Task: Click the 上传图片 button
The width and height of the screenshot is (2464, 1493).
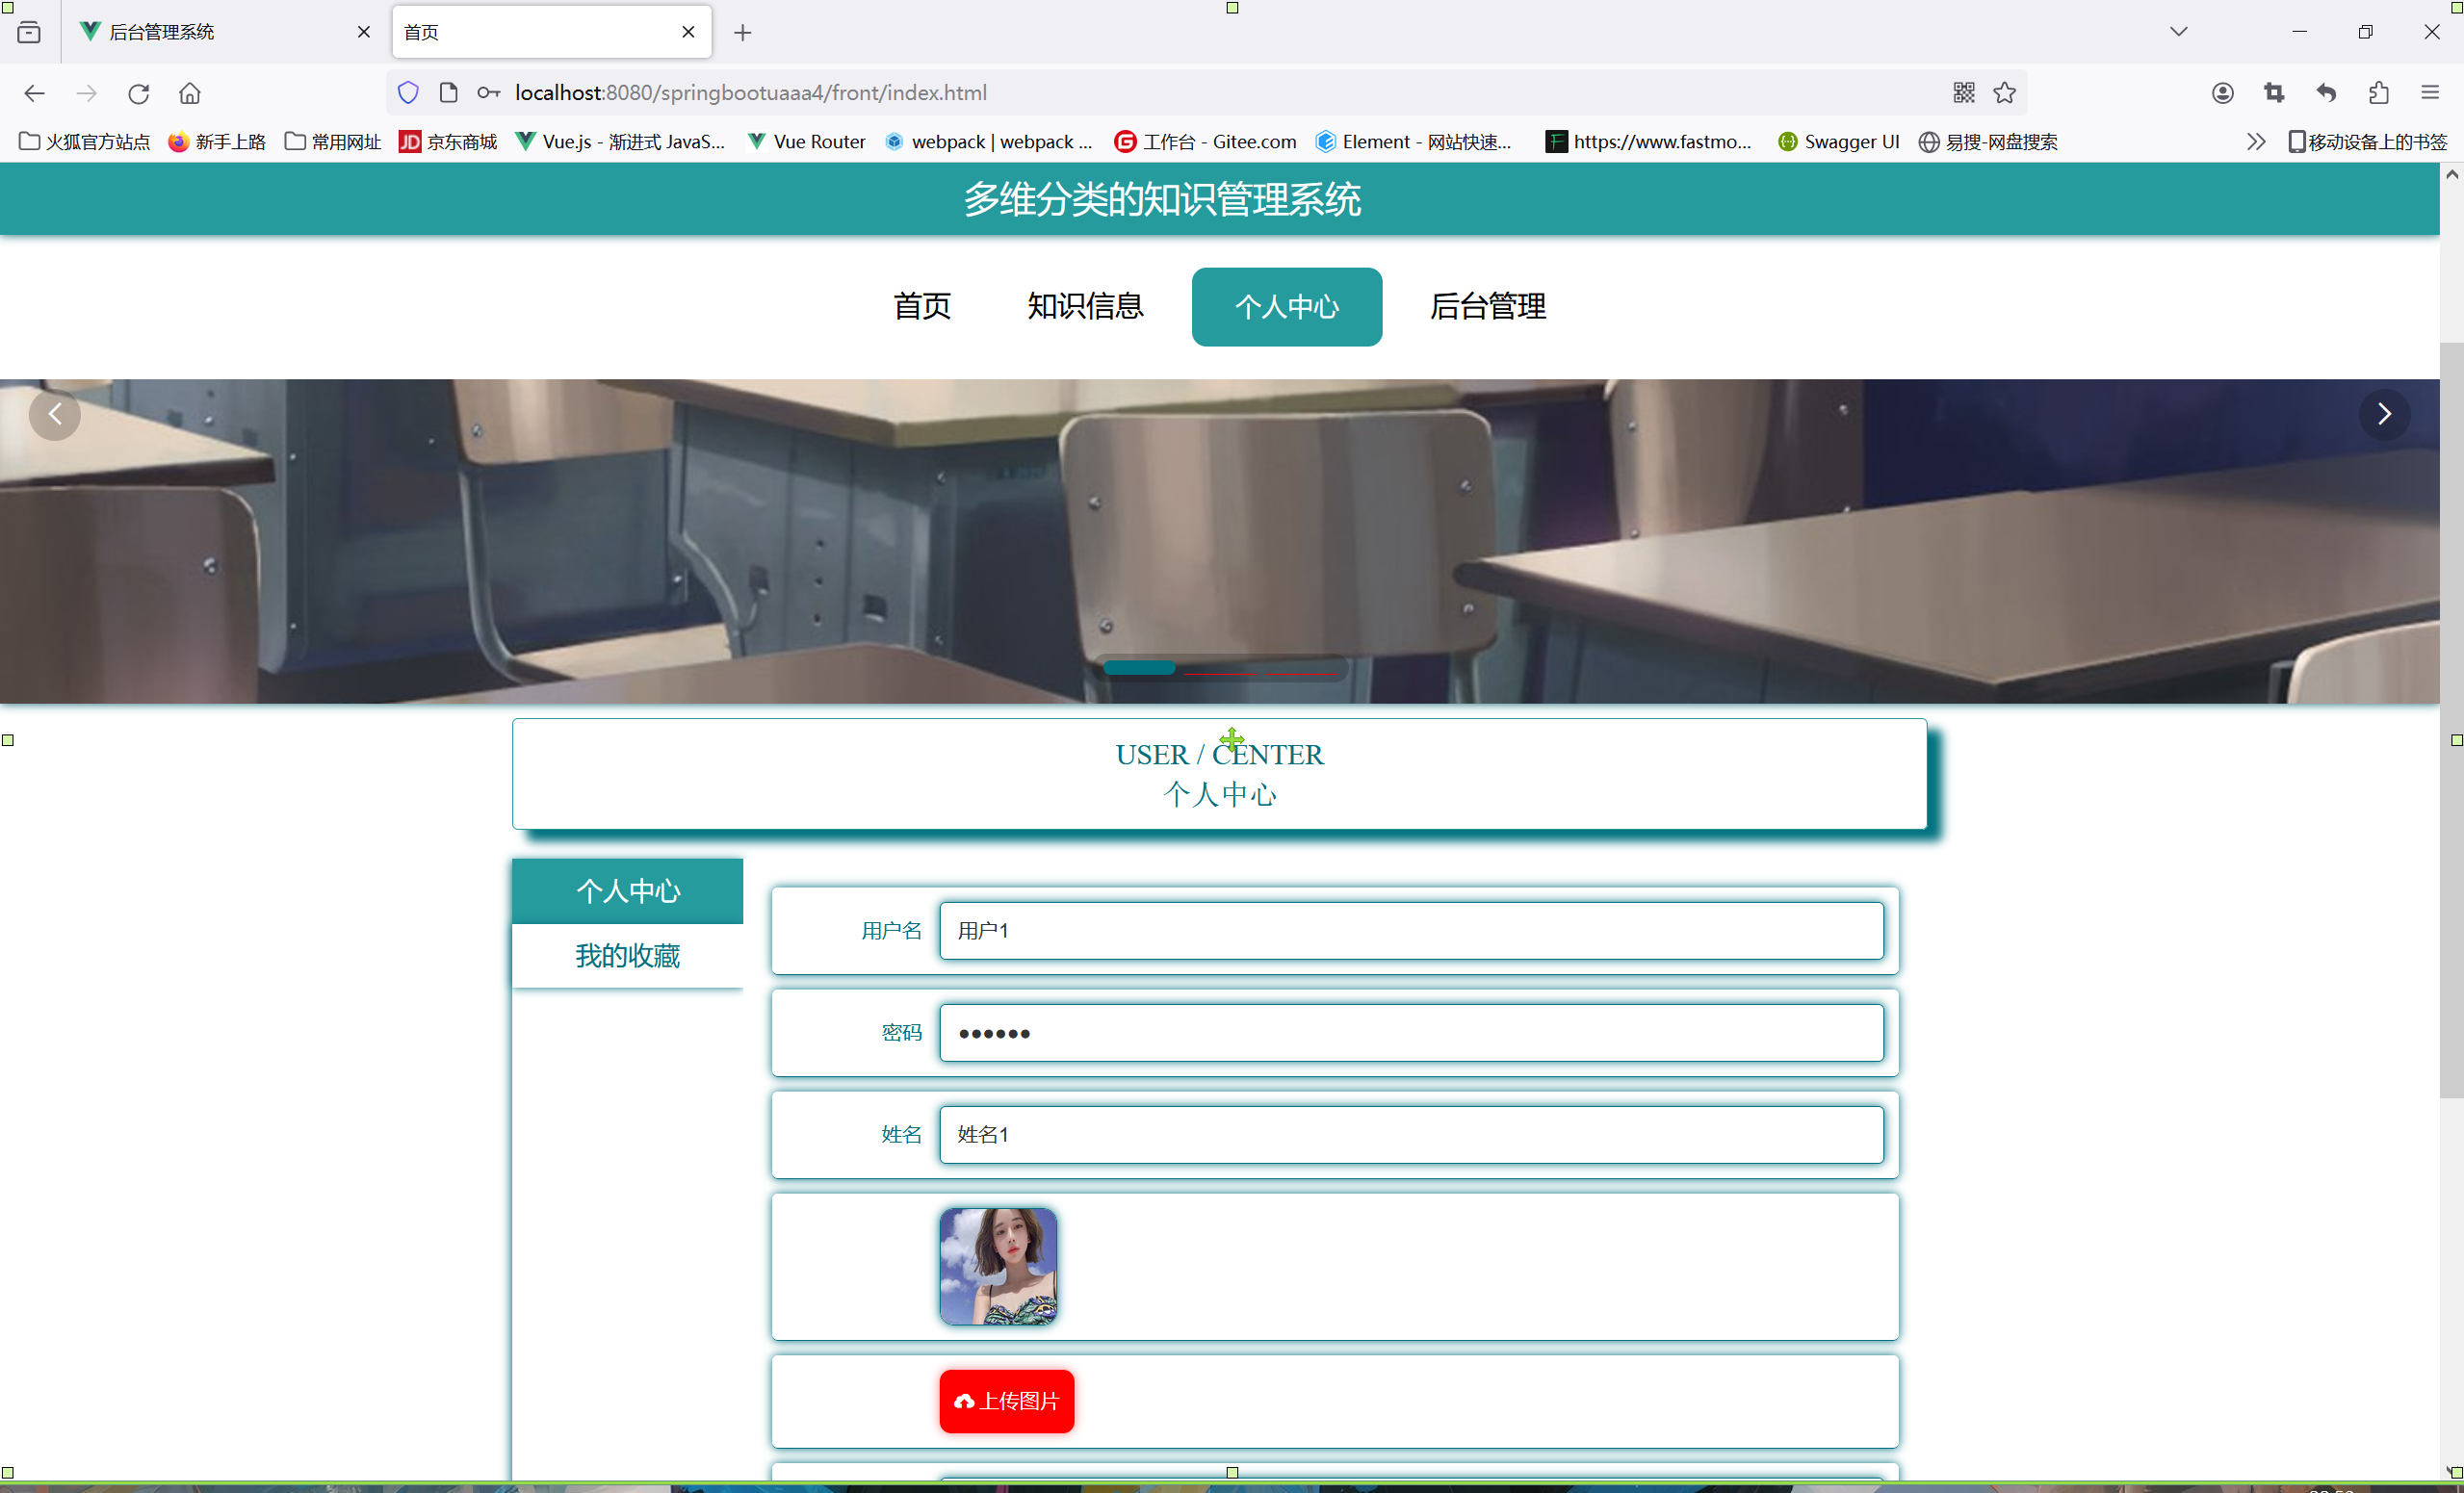Action: (x=1006, y=1400)
